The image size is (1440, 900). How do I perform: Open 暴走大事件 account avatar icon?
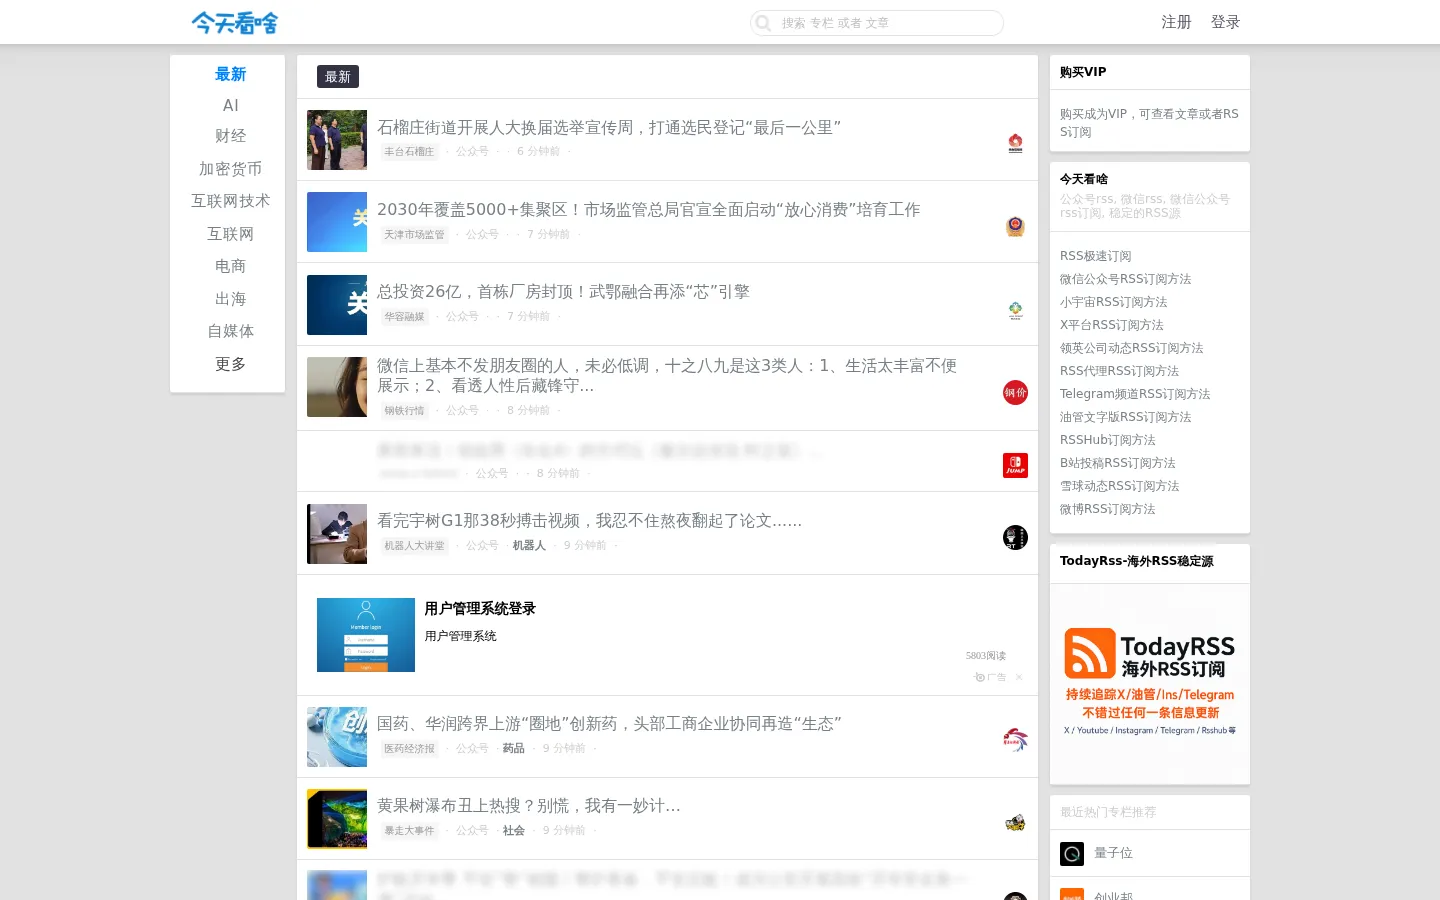[x=1015, y=822]
